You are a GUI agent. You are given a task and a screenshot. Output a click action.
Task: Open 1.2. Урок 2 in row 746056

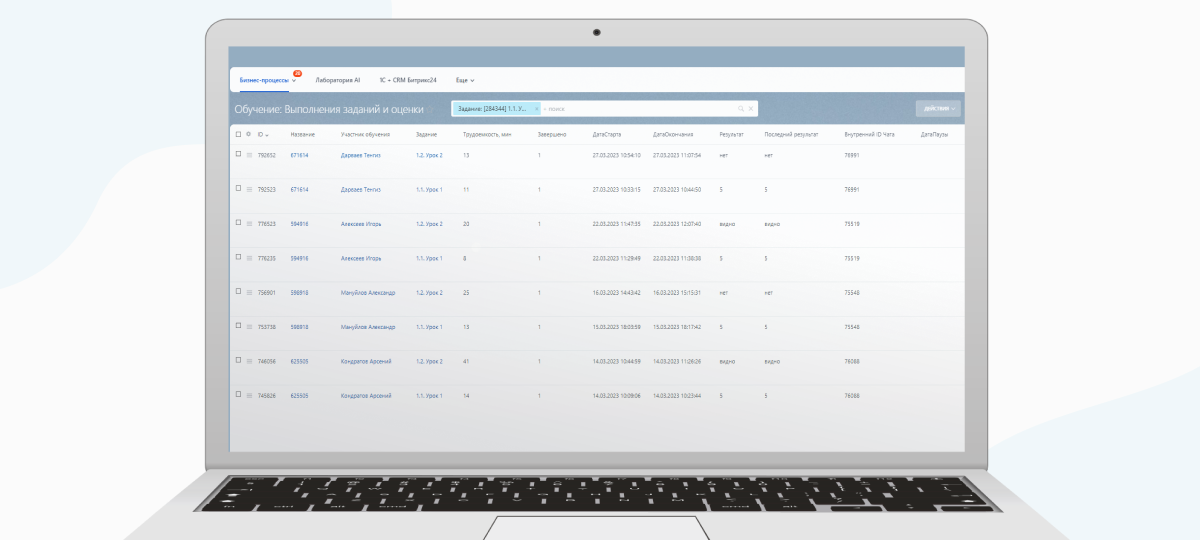[429, 361]
